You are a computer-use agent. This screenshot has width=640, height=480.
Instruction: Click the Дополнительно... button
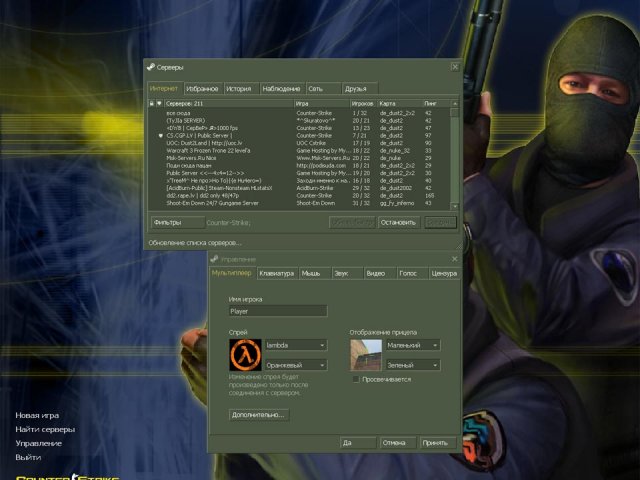[258, 415]
